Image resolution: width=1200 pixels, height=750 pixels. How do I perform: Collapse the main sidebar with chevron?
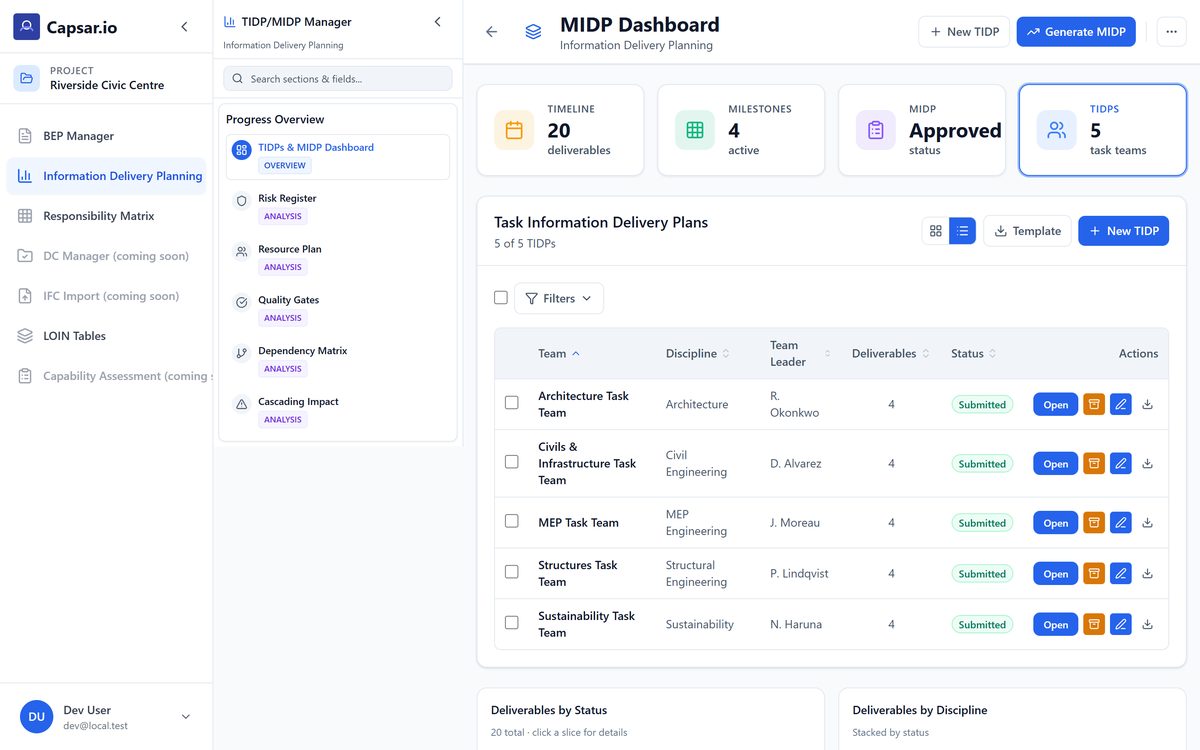tap(184, 27)
